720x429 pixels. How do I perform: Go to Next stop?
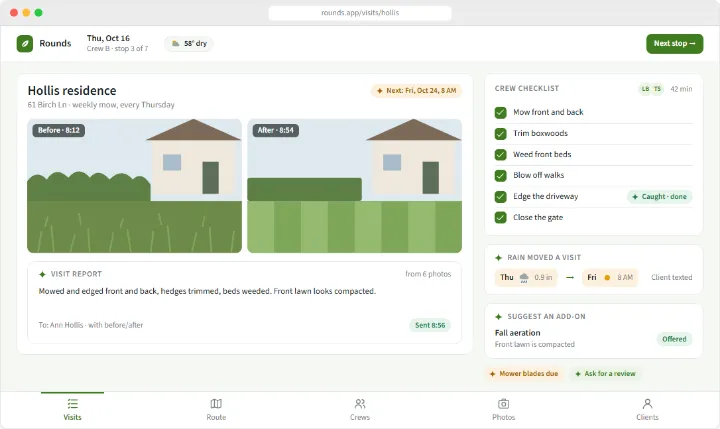(675, 44)
